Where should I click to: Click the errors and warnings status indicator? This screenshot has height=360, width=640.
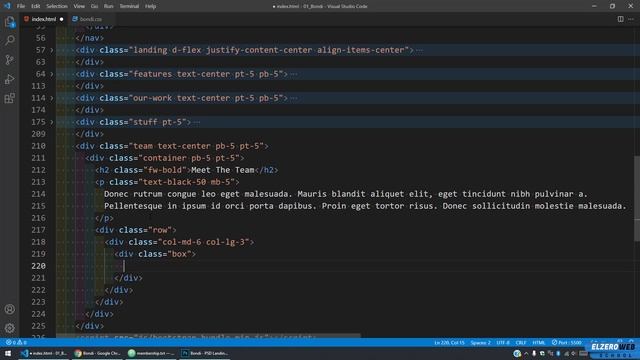[16, 342]
